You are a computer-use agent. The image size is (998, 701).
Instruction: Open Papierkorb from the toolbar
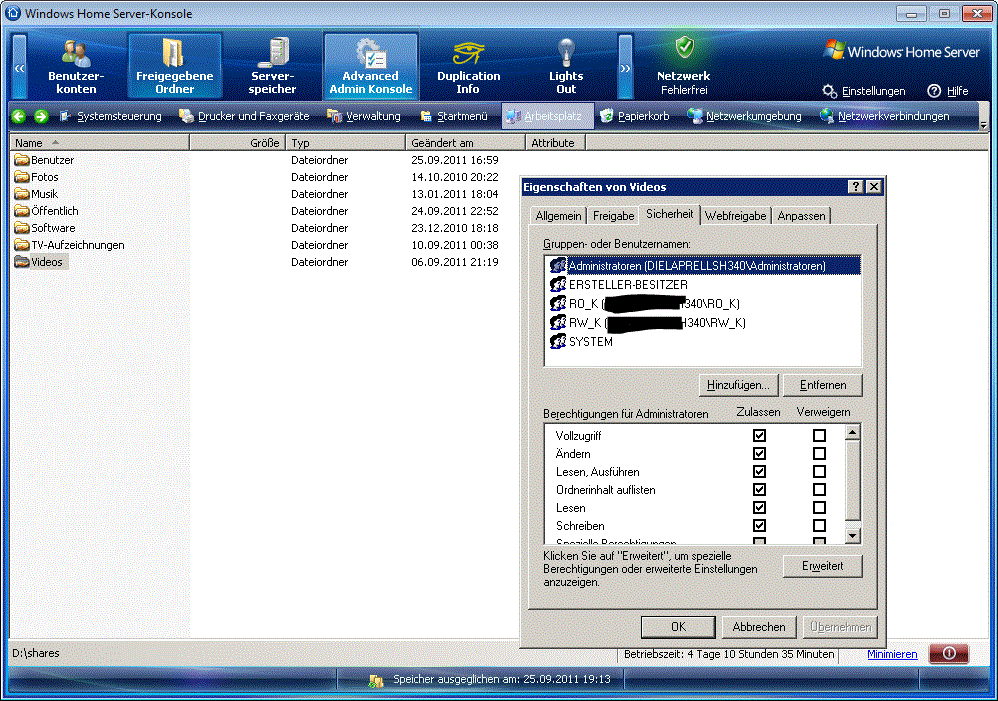coord(635,116)
